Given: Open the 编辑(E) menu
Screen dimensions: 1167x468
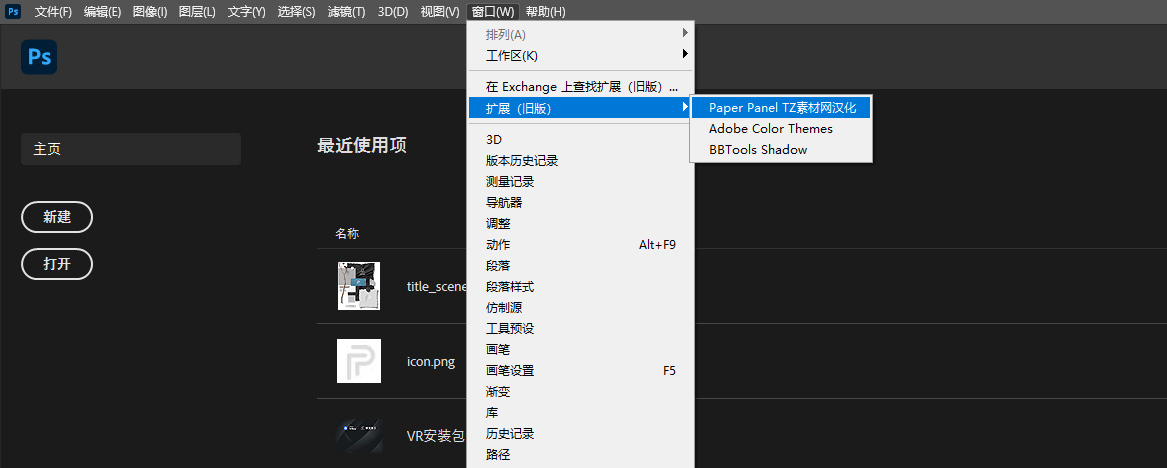Looking at the screenshot, I should pos(102,12).
